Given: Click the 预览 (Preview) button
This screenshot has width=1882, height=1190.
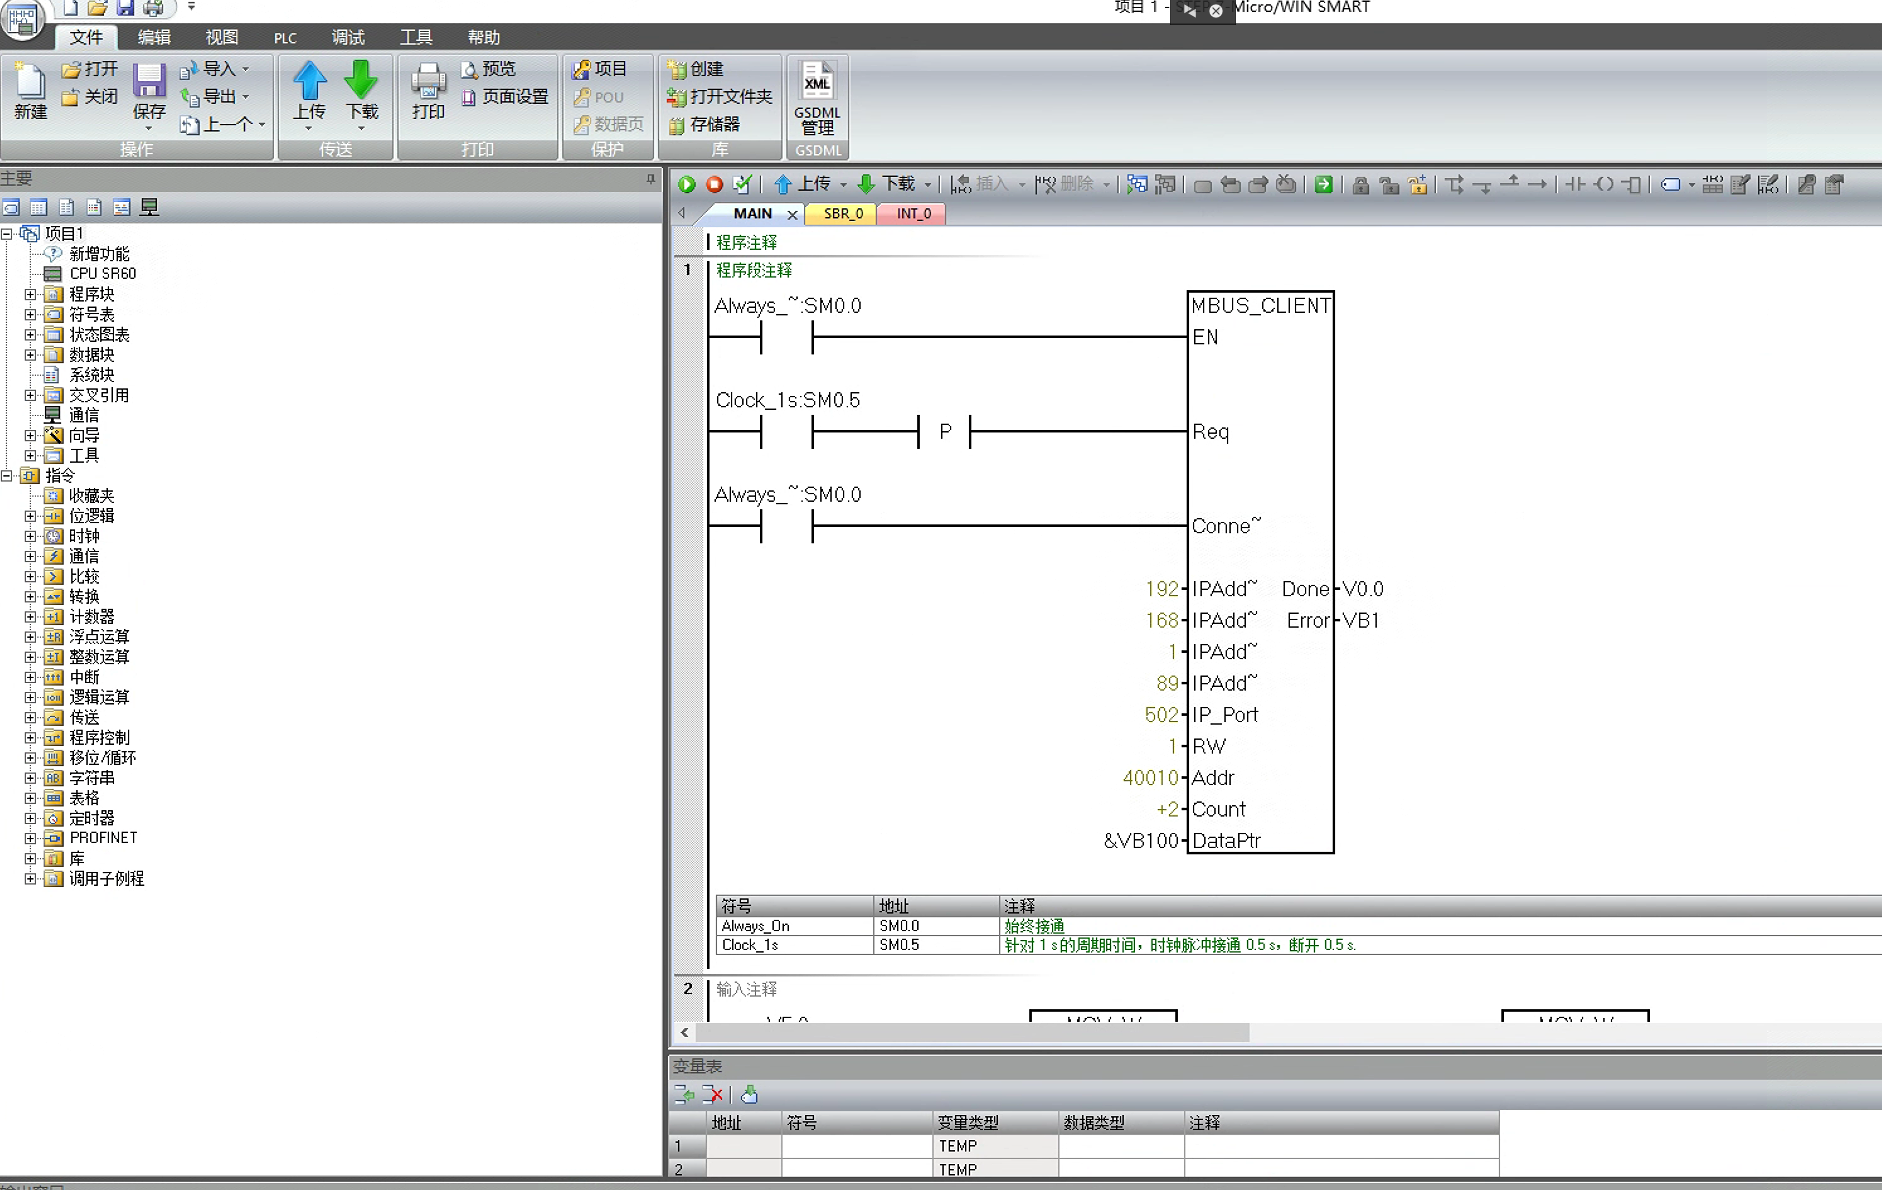Looking at the screenshot, I should (x=488, y=69).
